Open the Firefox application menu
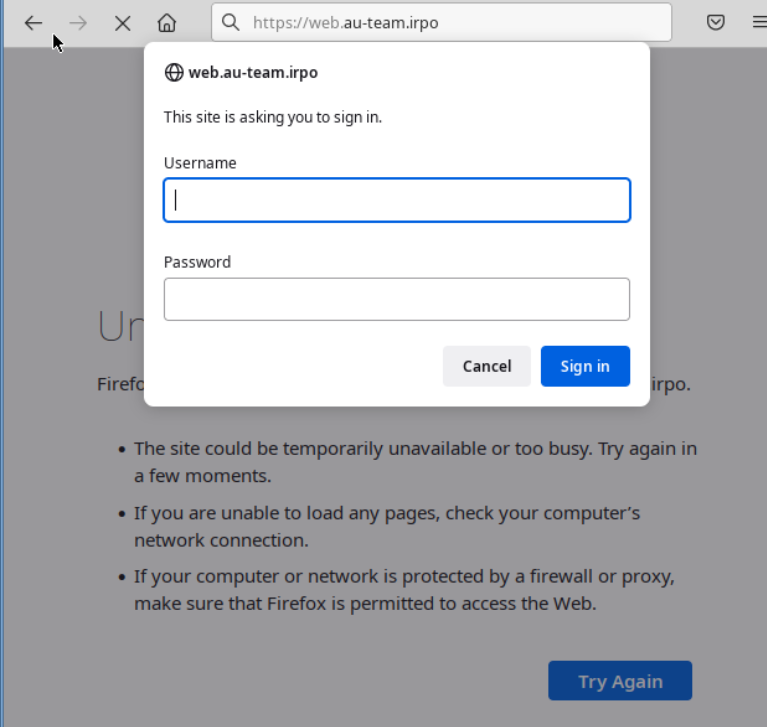This screenshot has height=727, width=767. (x=758, y=23)
